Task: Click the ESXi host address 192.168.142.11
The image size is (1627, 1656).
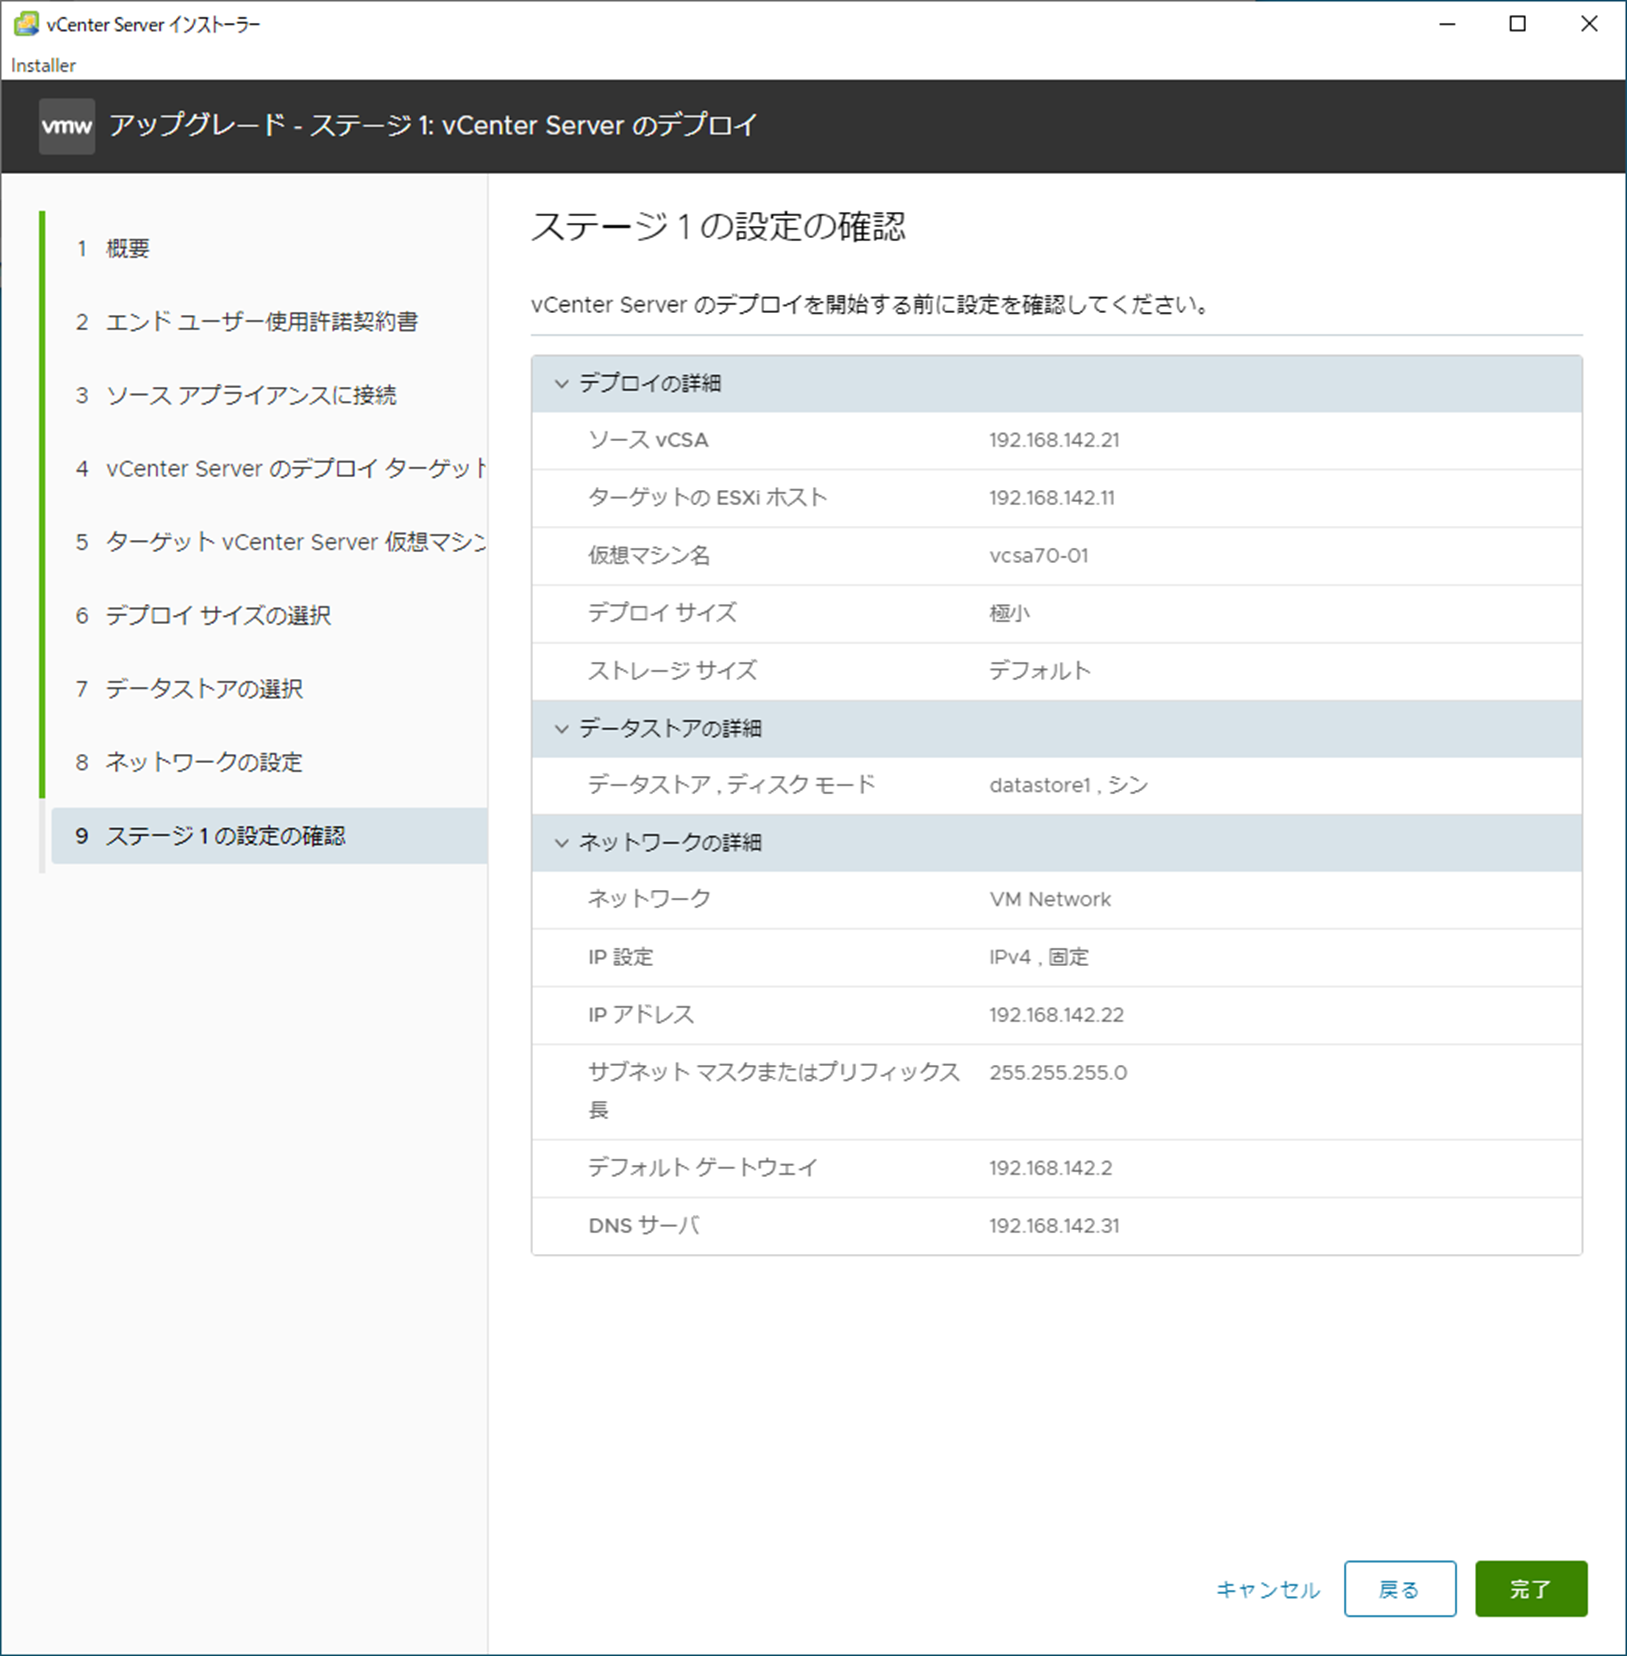Action: [1052, 498]
